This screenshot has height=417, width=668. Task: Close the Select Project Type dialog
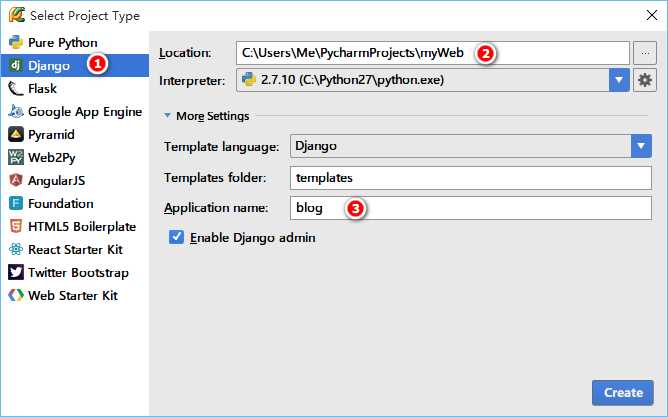[651, 15]
